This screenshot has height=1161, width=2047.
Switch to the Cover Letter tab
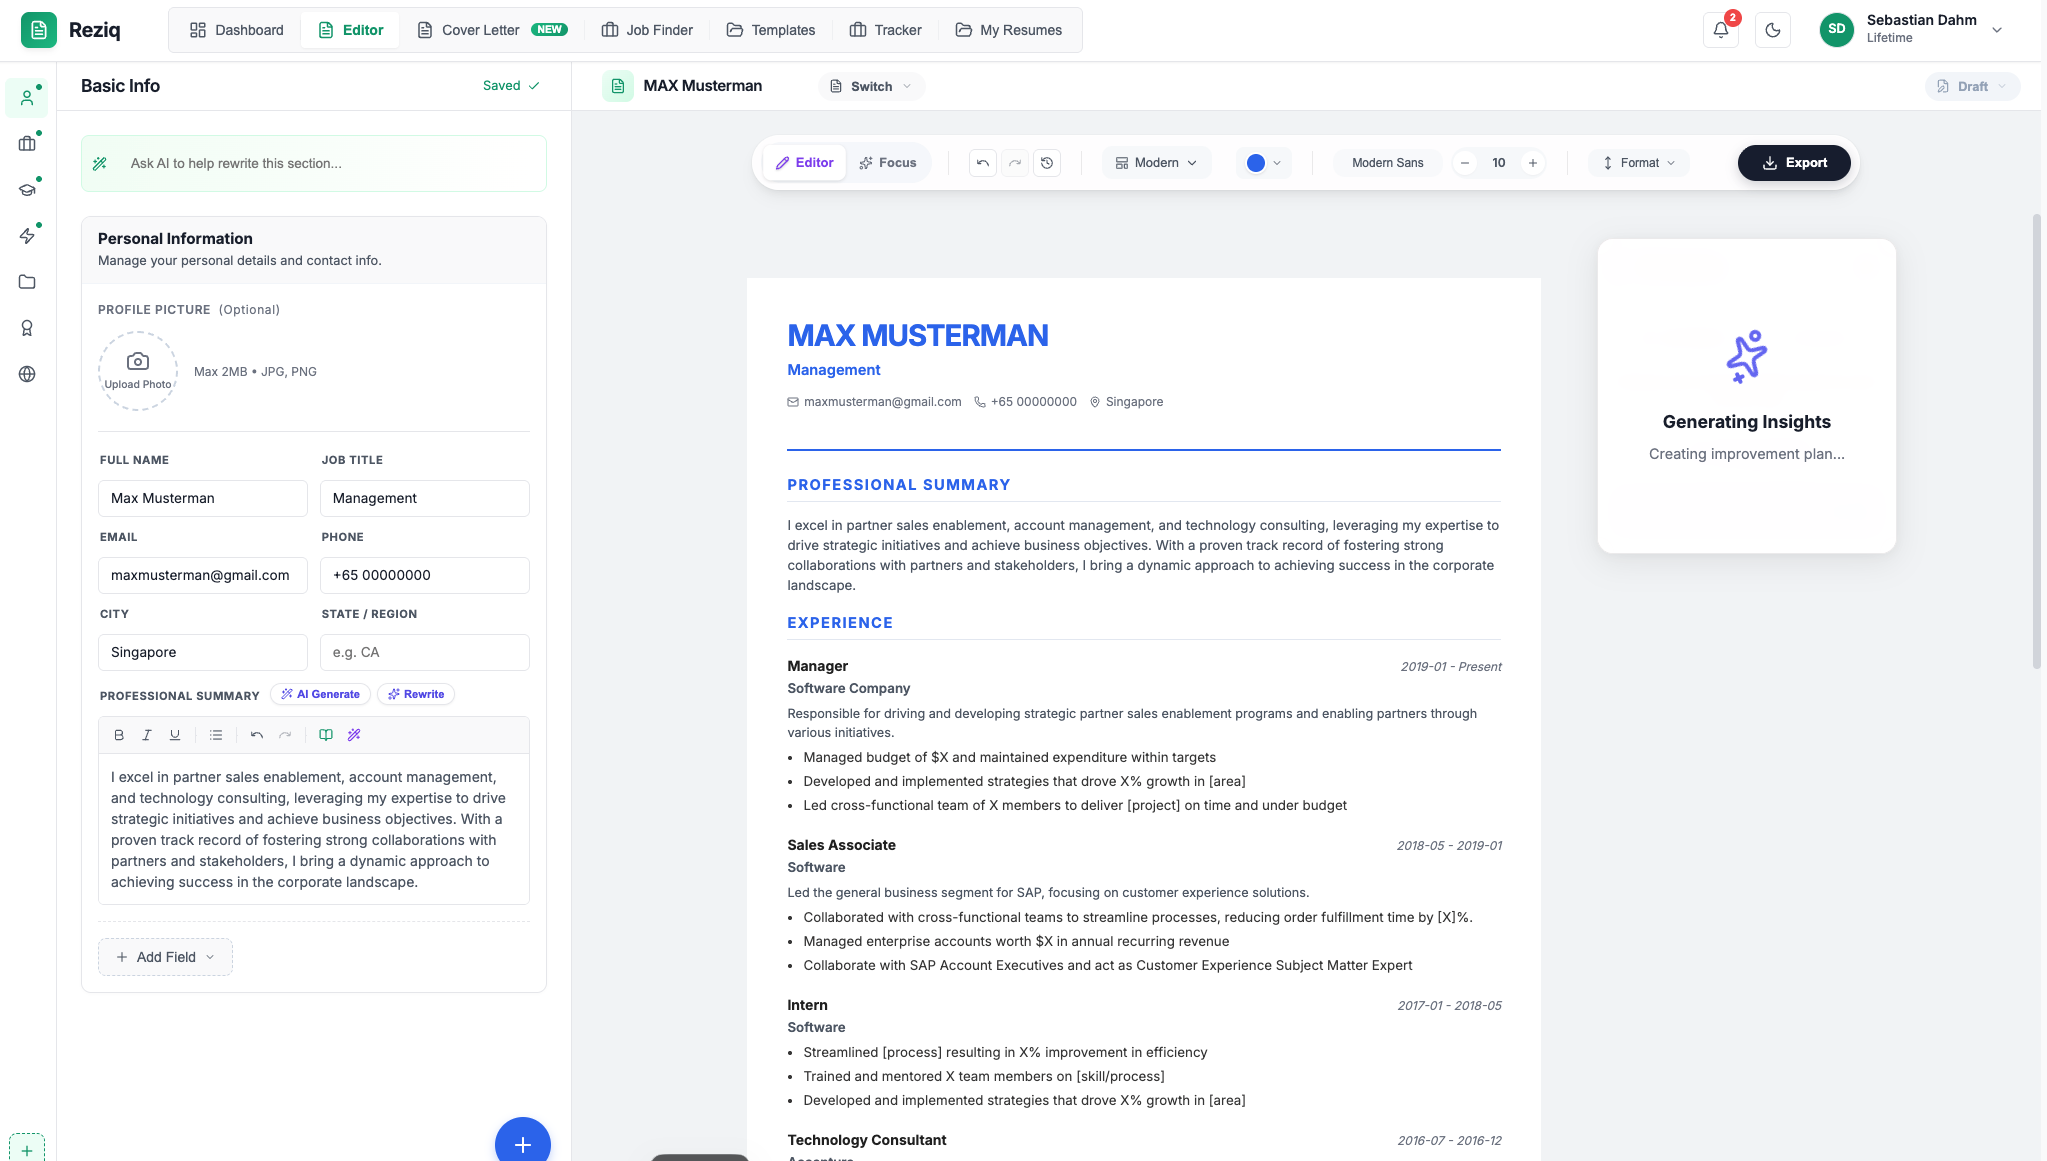pos(480,29)
